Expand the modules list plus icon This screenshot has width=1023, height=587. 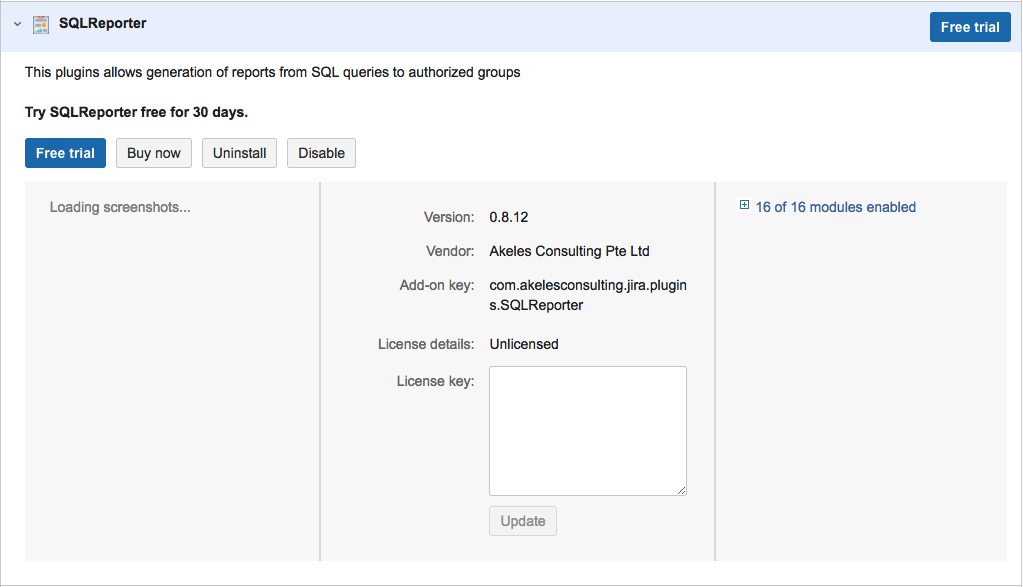coord(744,206)
